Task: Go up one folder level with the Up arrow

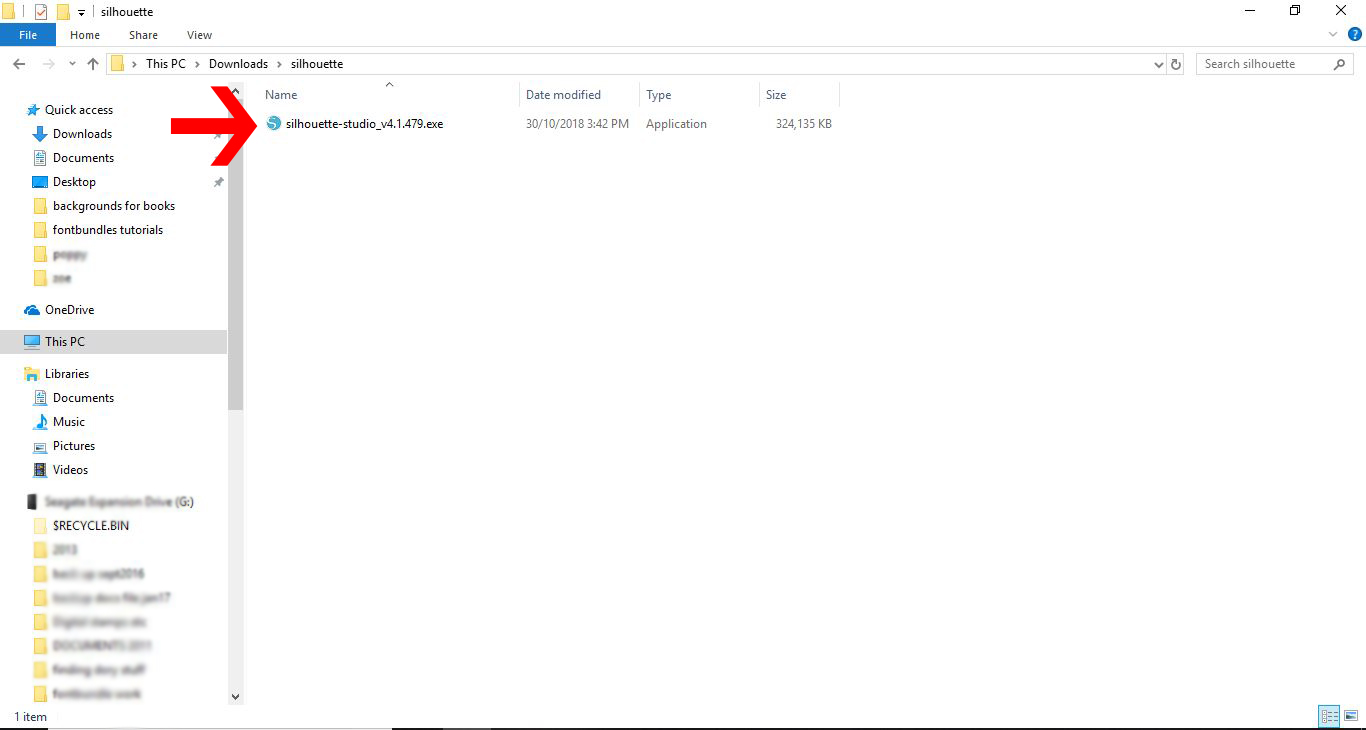Action: tap(93, 64)
